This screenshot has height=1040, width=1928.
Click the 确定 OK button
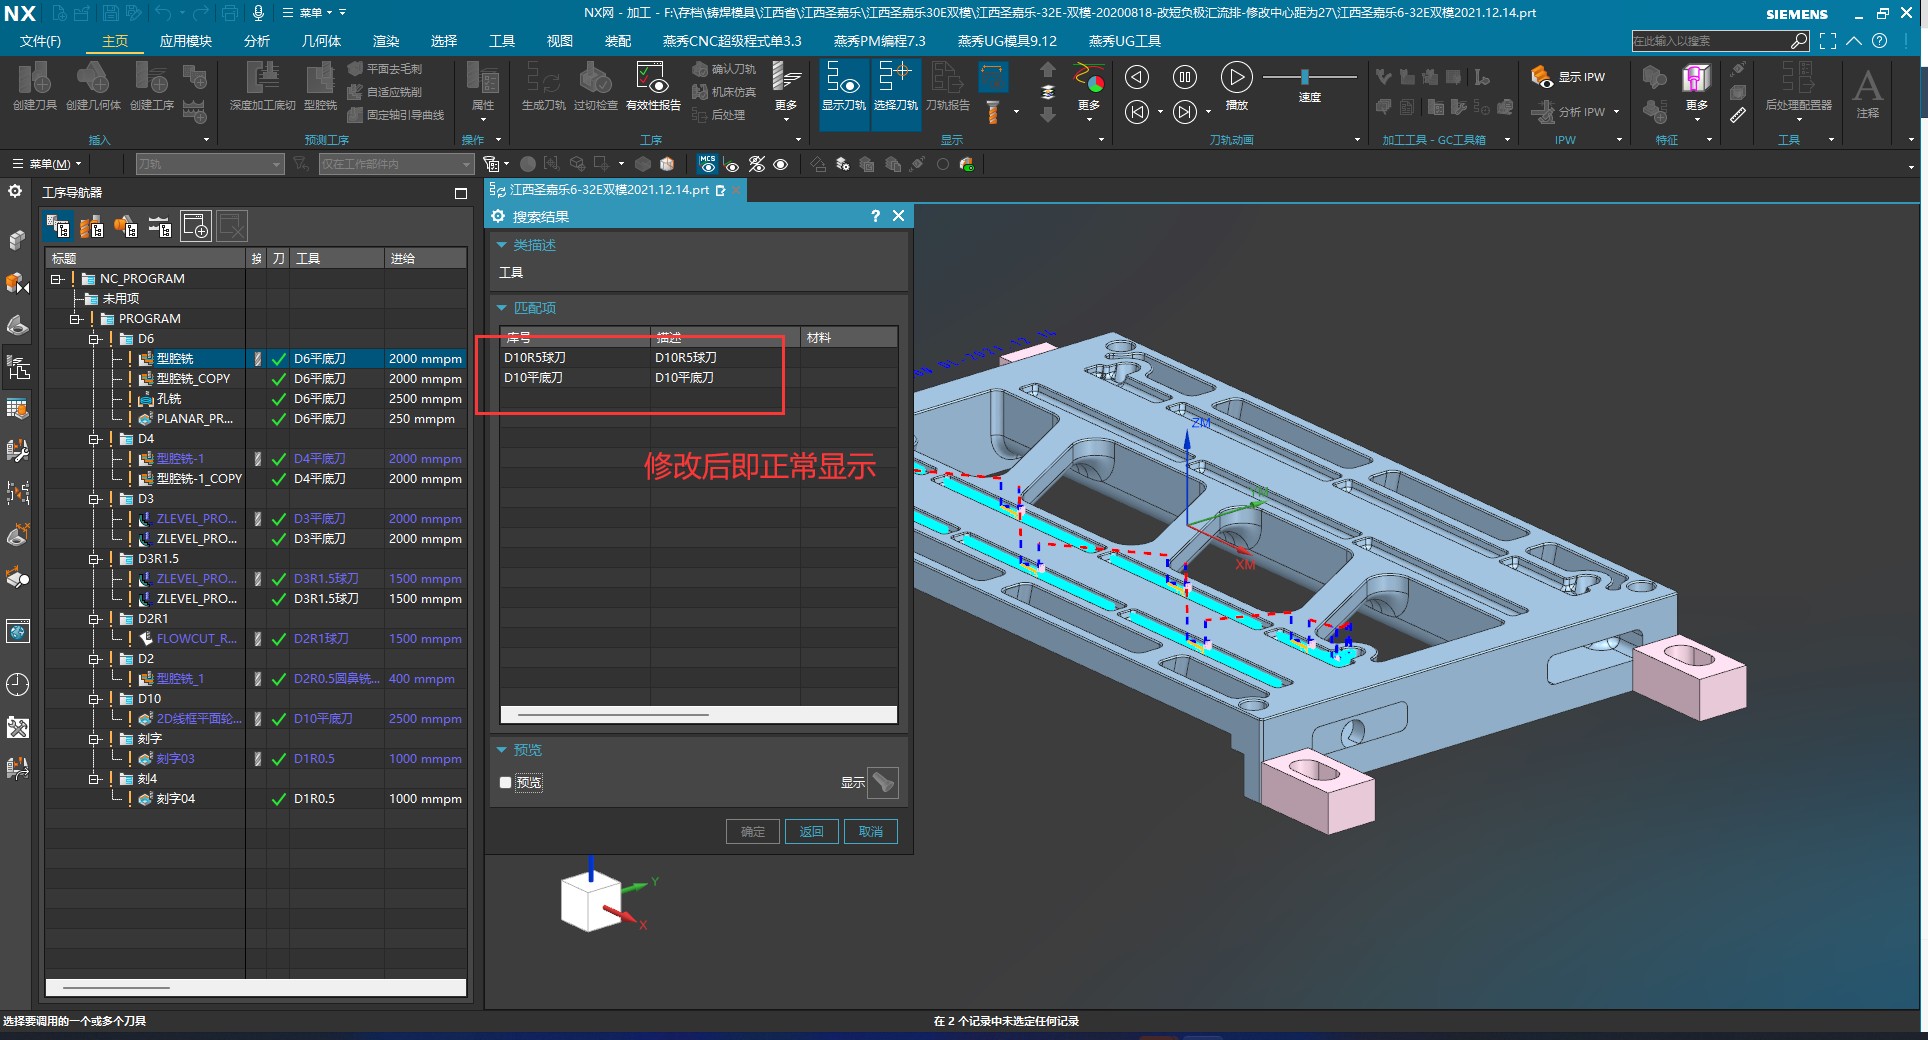pyautogui.click(x=753, y=832)
